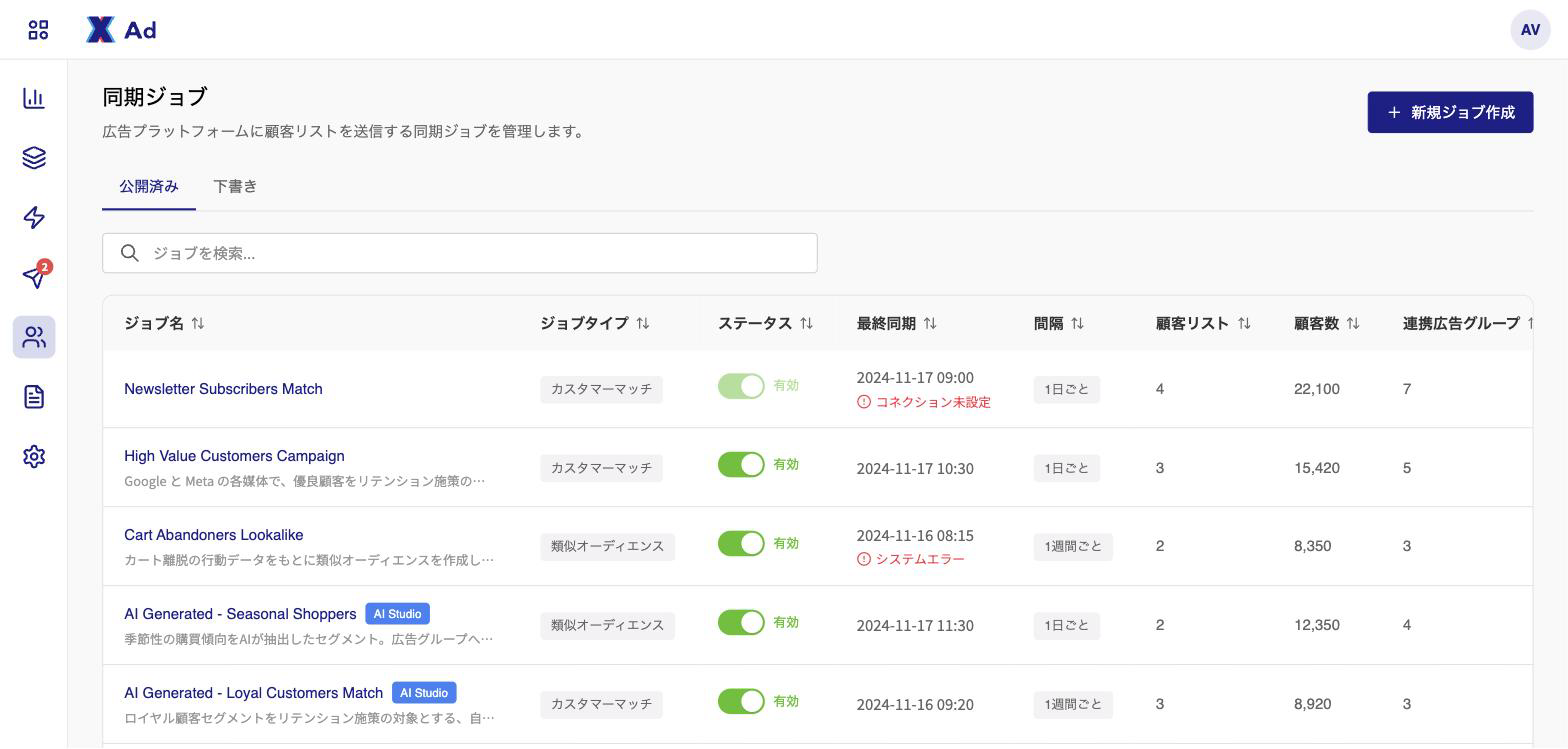The height and width of the screenshot is (749, 1568).
Task: Sort by 最終同期 column
Action: tap(930, 323)
